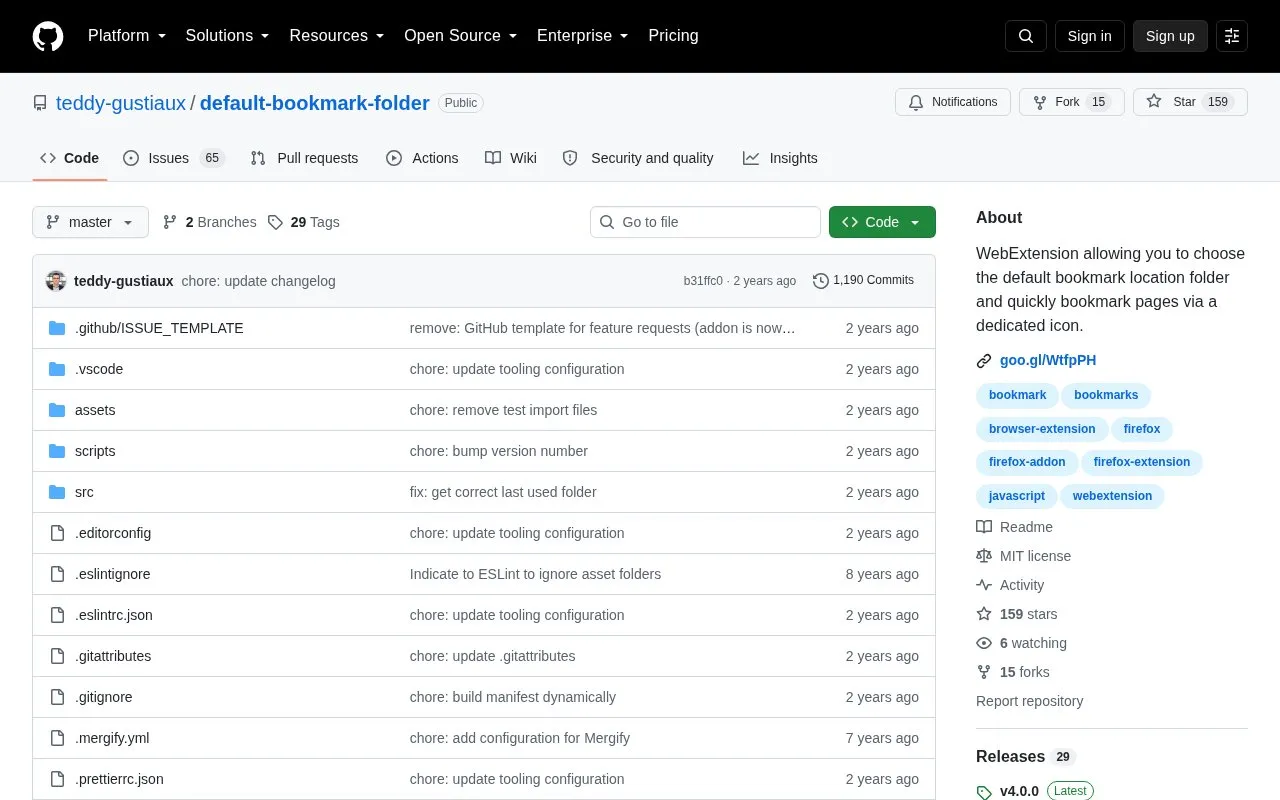Open the 1,190 Commits history
1280x800 pixels.
coord(864,281)
